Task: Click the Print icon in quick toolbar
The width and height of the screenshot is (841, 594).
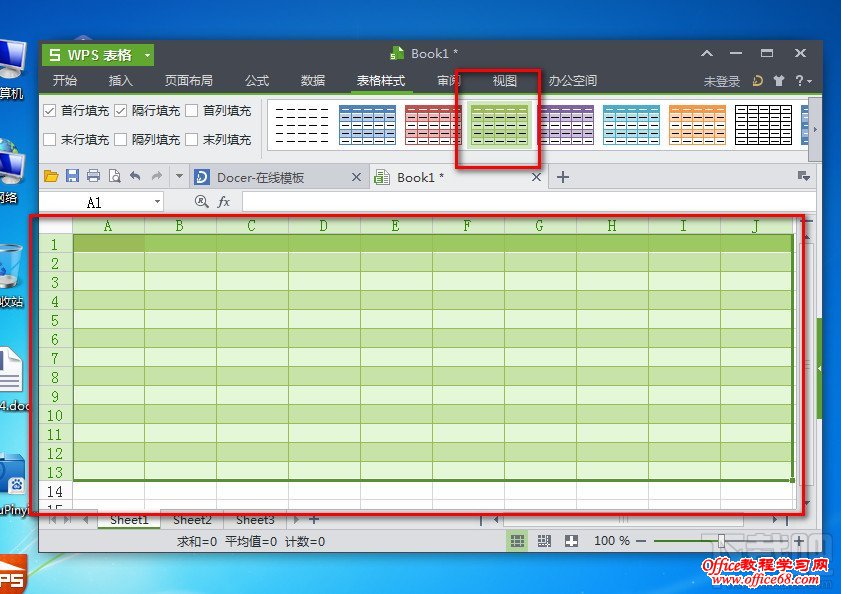Action: 93,176
